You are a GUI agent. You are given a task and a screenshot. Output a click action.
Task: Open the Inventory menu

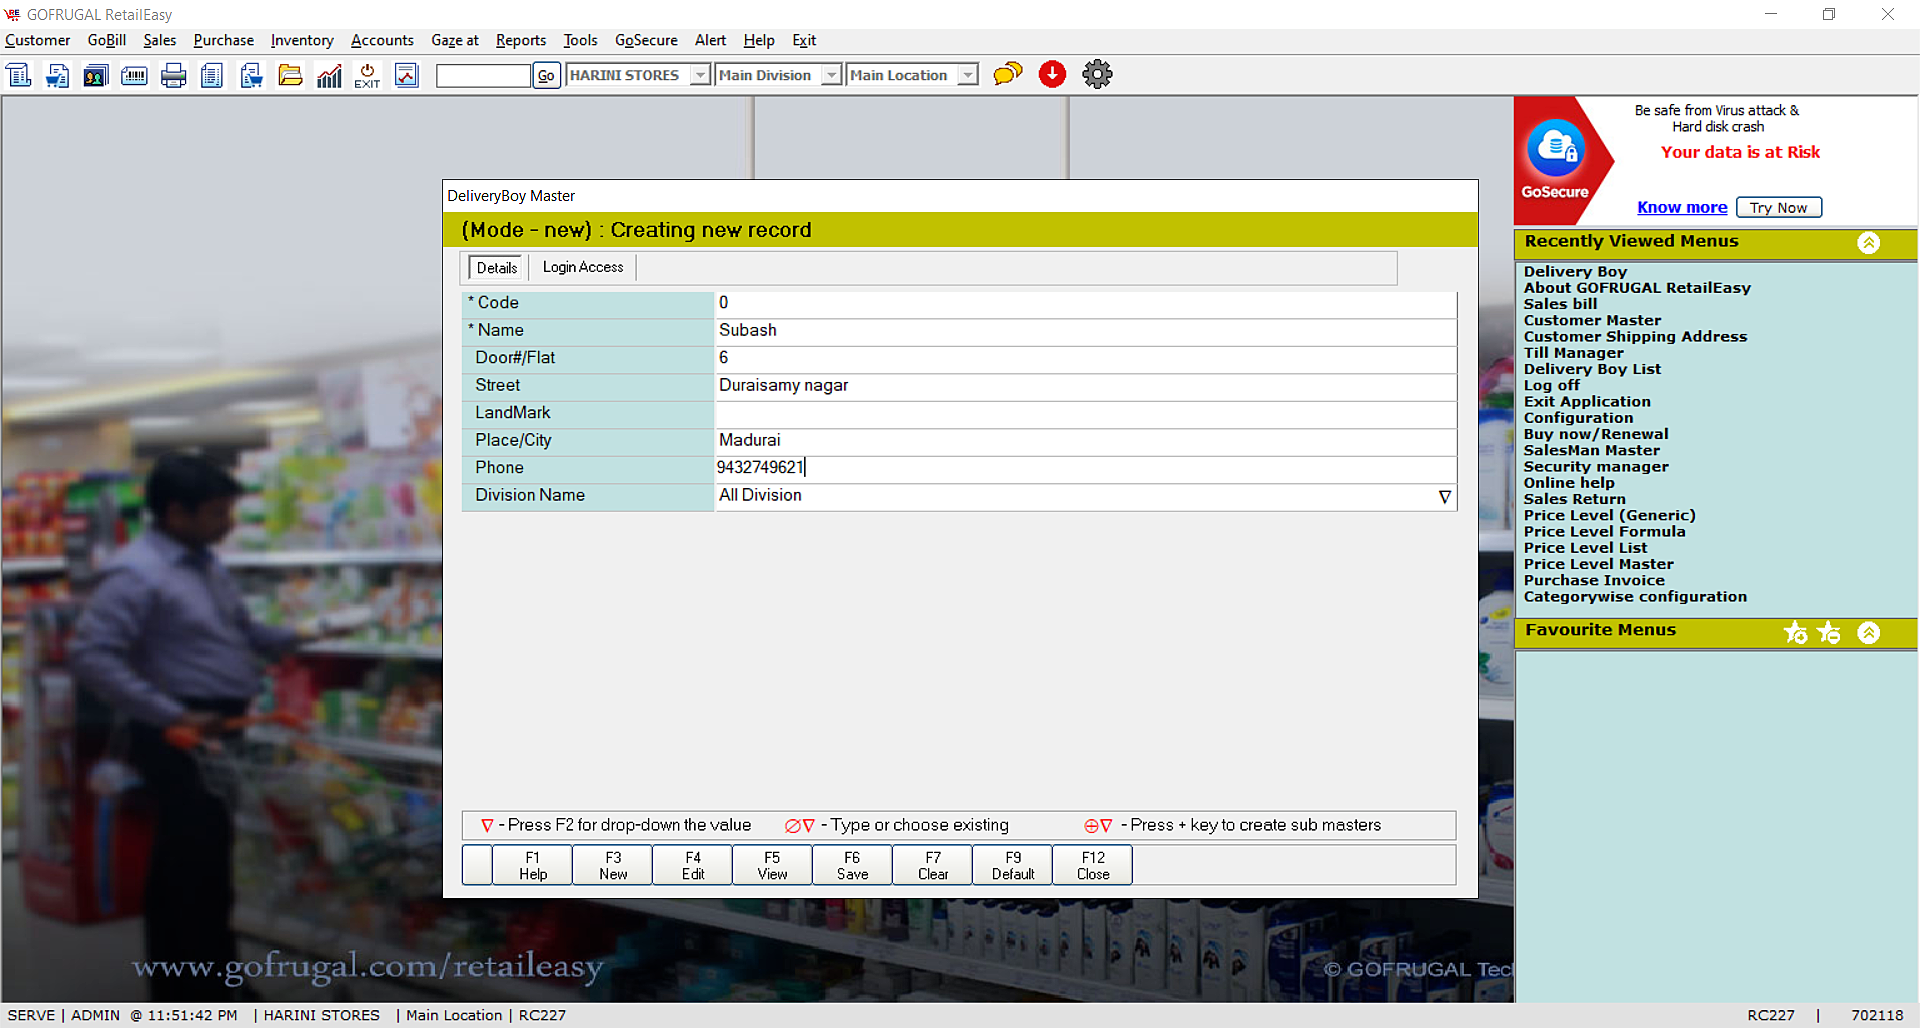click(302, 40)
